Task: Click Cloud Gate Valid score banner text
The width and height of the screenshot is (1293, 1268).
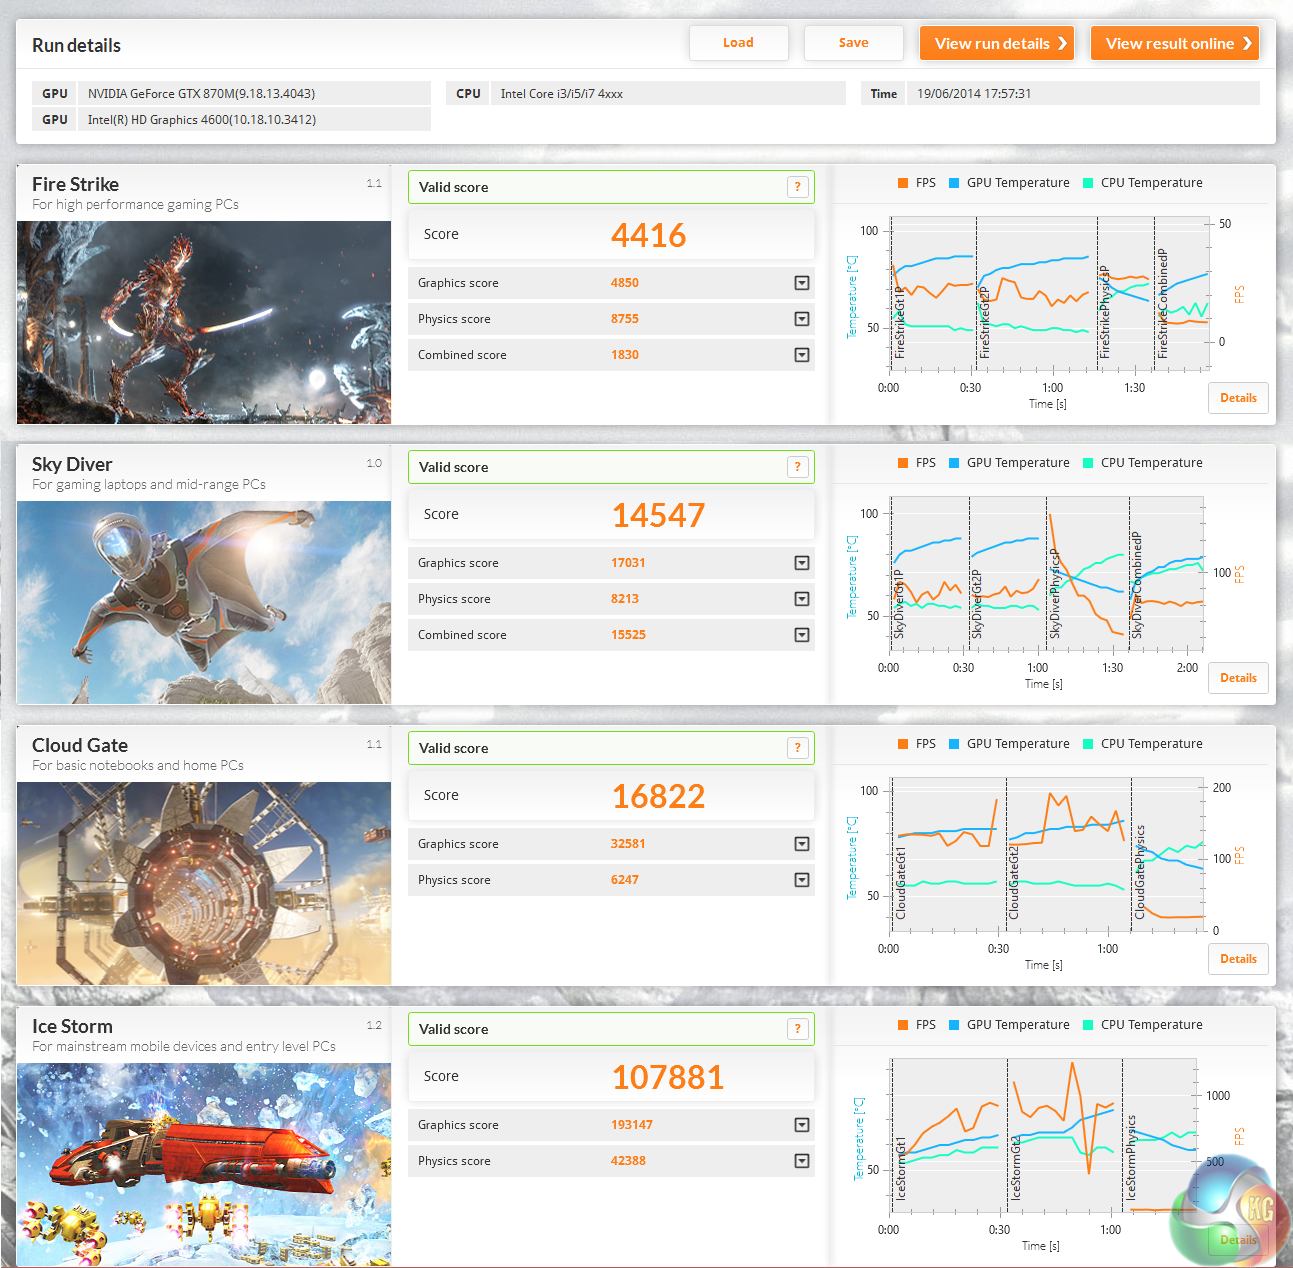Action: coord(453,748)
